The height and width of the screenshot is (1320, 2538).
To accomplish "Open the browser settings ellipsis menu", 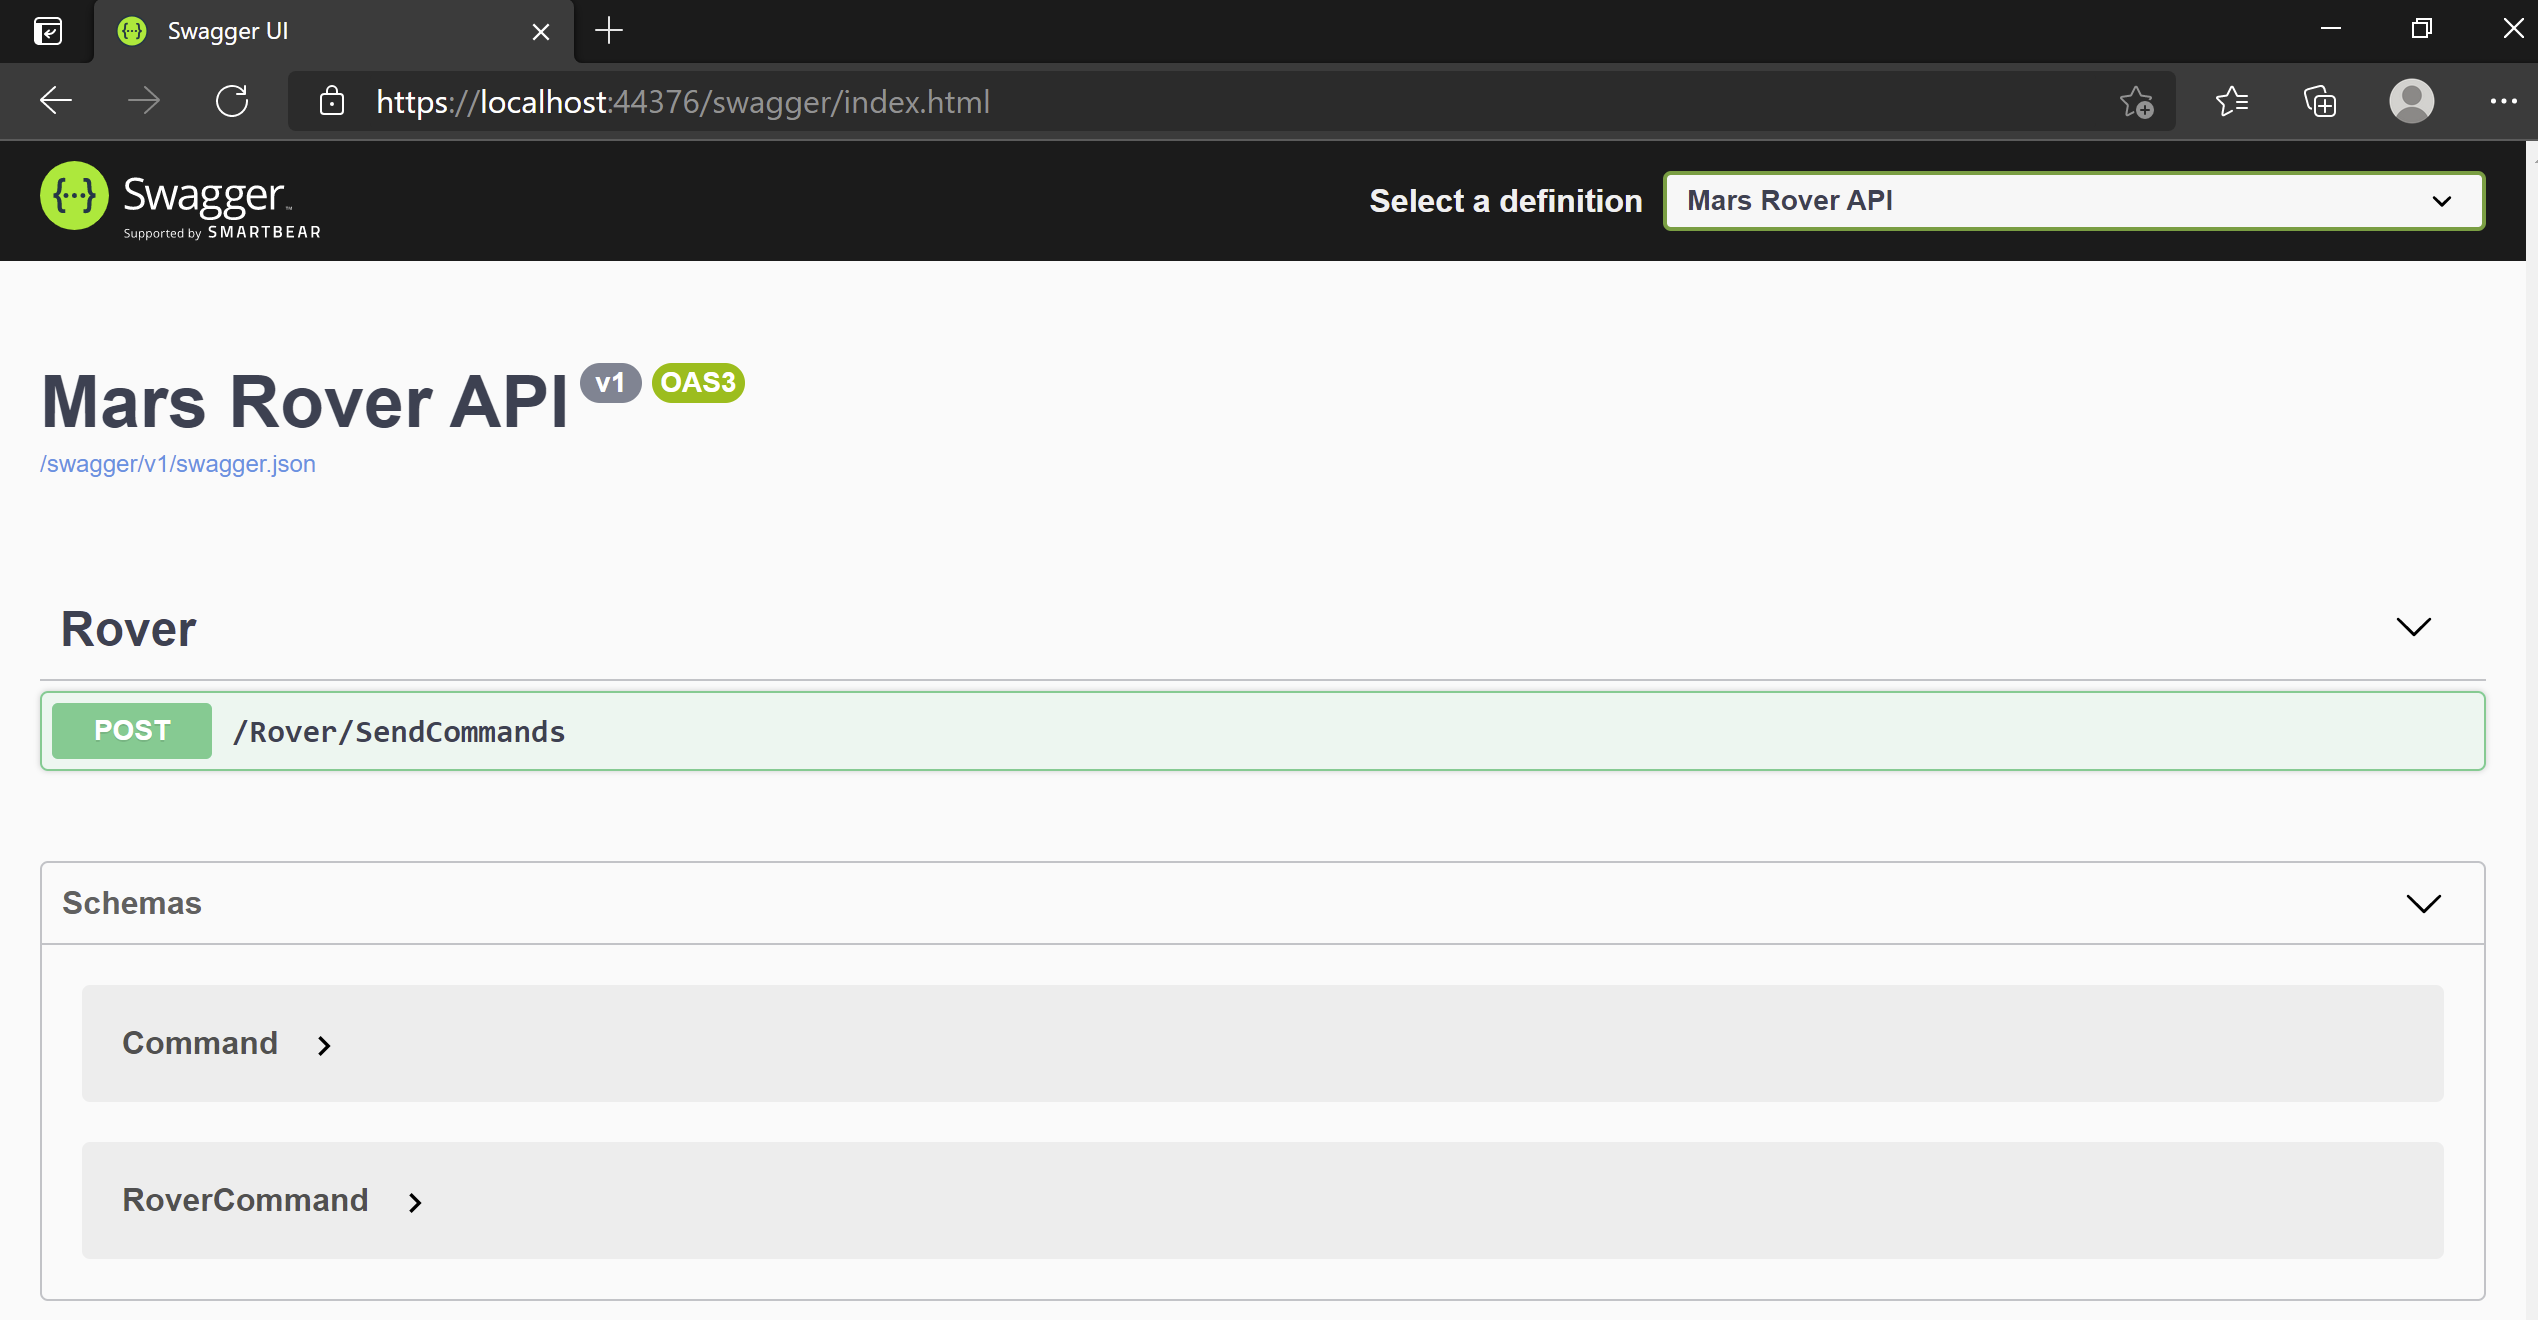I will pyautogui.click(x=2506, y=101).
